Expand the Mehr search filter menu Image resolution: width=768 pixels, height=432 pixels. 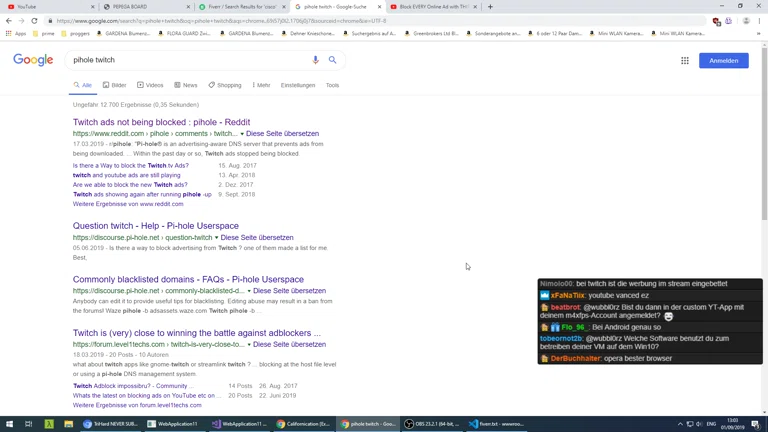coord(261,85)
